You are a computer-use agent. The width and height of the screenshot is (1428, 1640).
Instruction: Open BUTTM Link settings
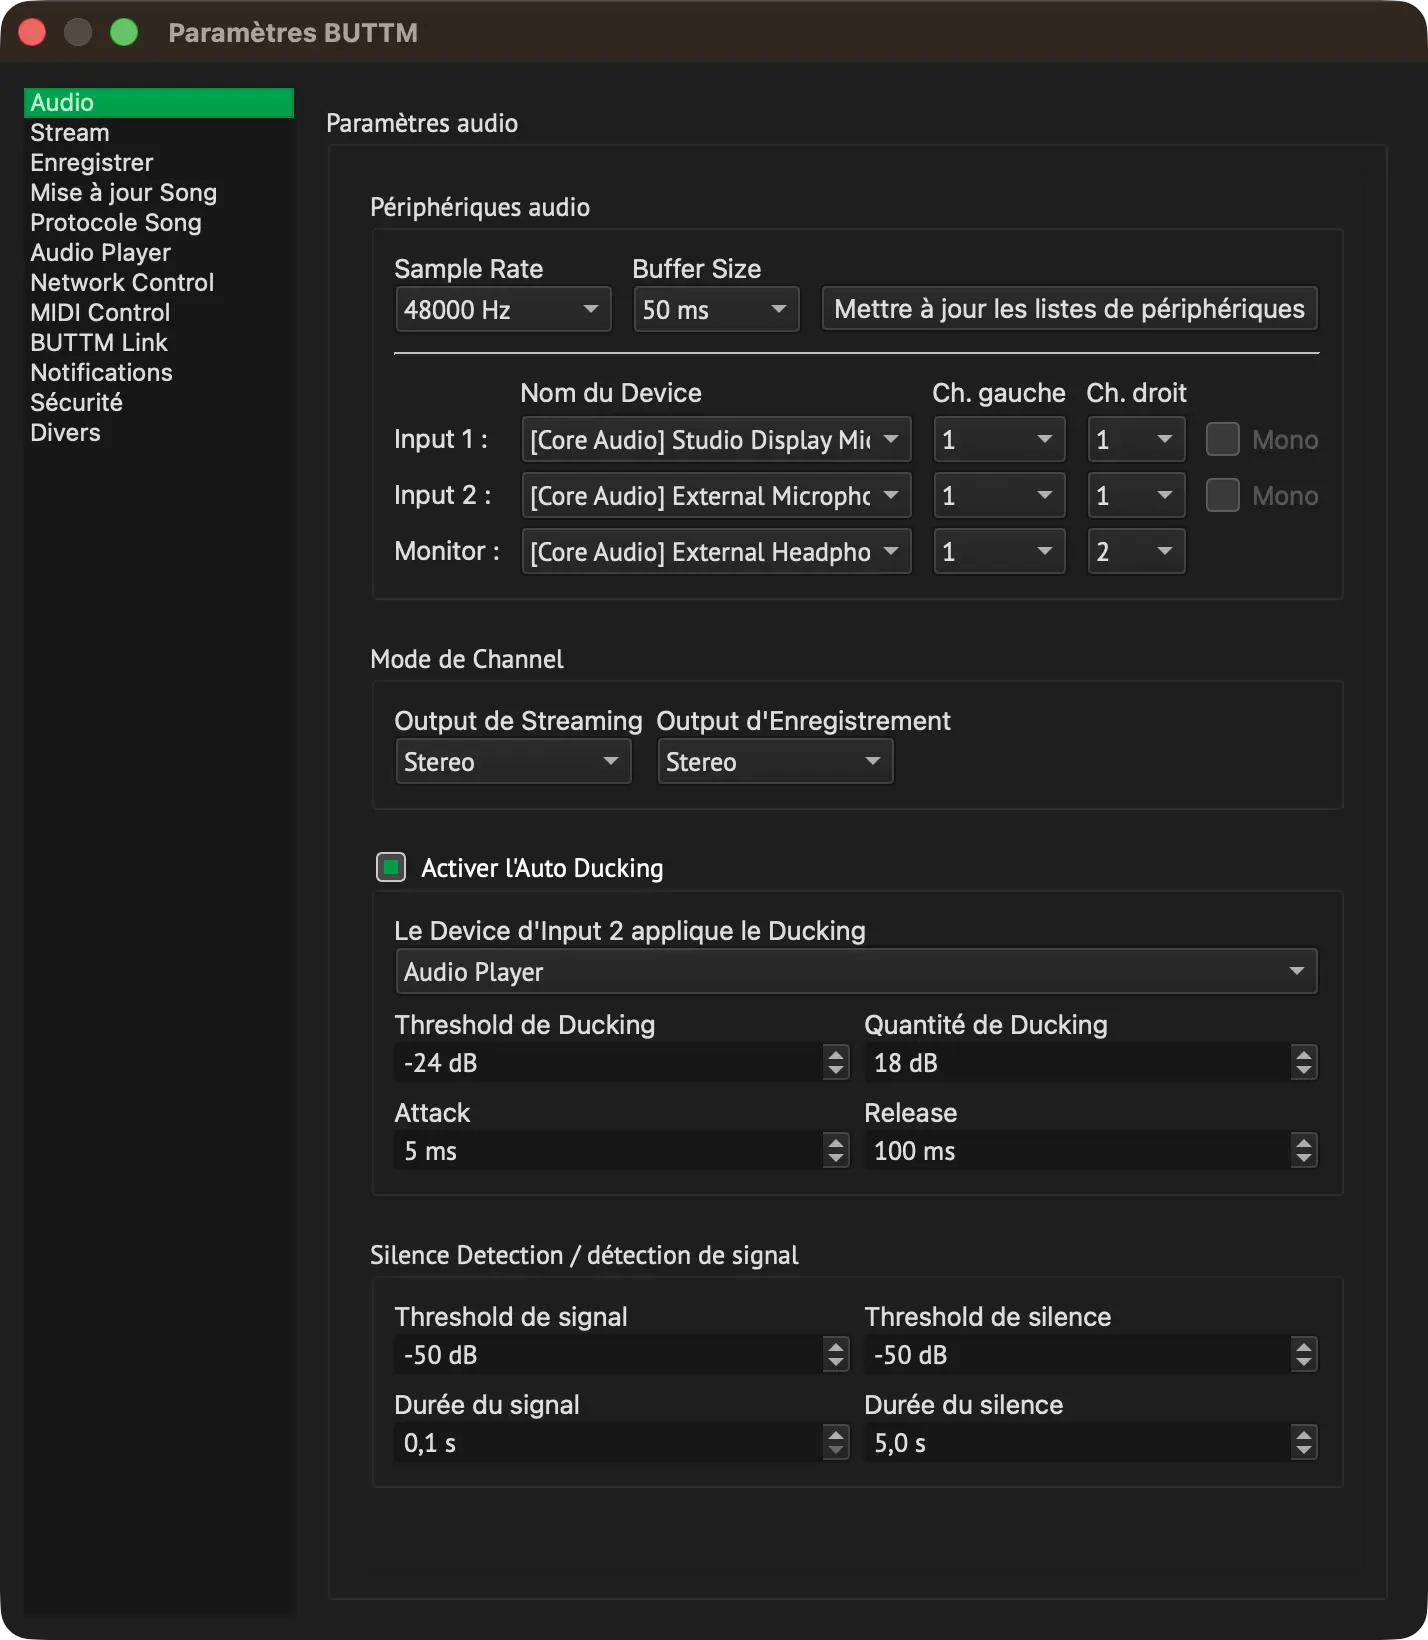pyautogui.click(x=159, y=343)
